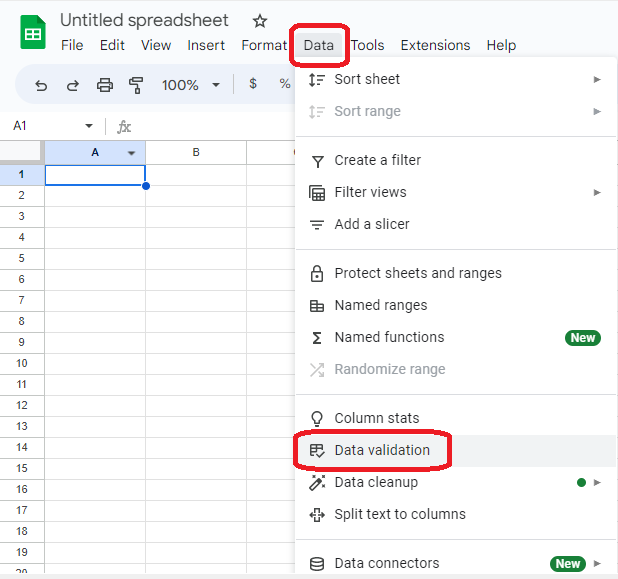This screenshot has height=579, width=618.
Task: Click the formula bar input
Action: [215, 127]
